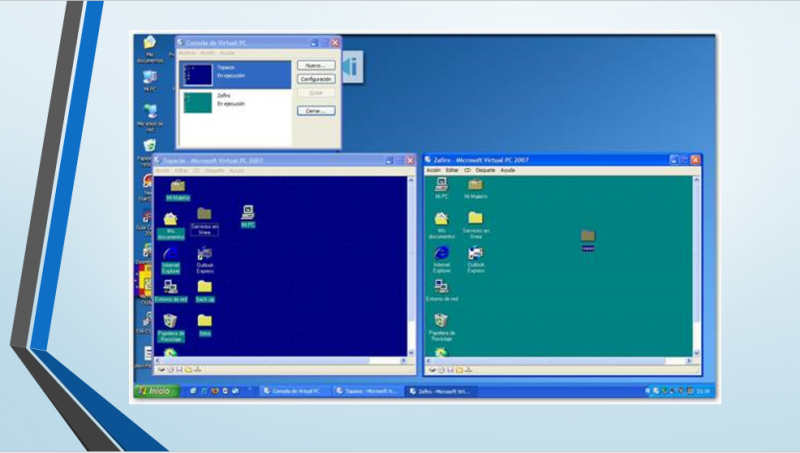
Task: Click Mi Maletín icon in Zafiro desktop
Action: 476,188
